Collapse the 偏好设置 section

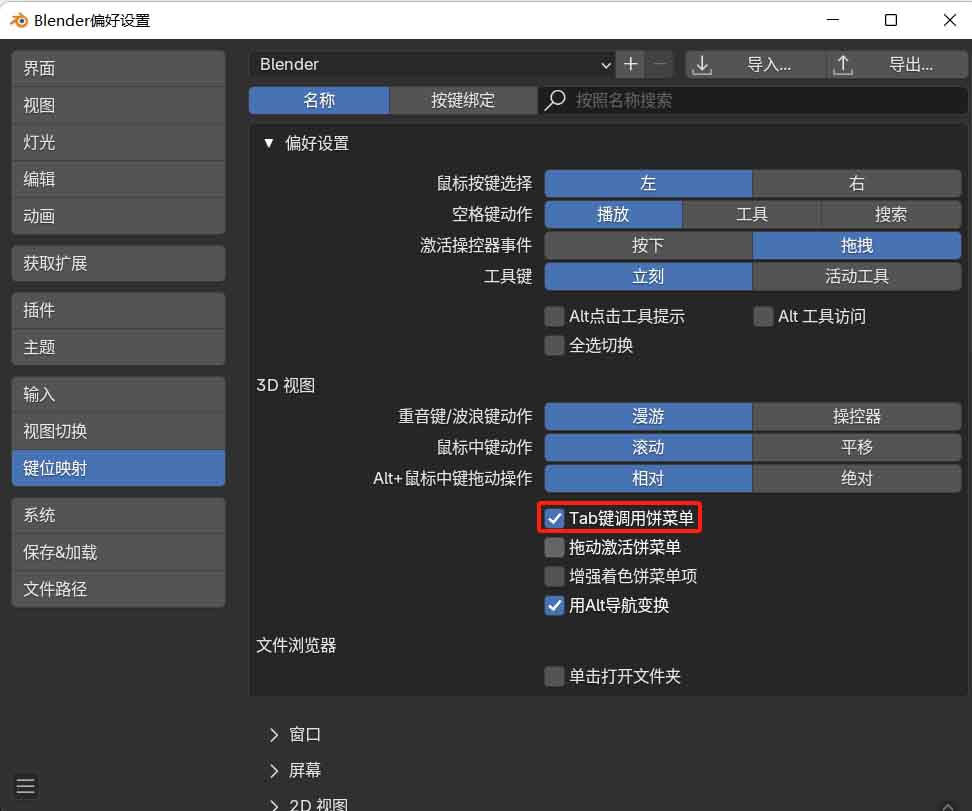click(x=268, y=143)
